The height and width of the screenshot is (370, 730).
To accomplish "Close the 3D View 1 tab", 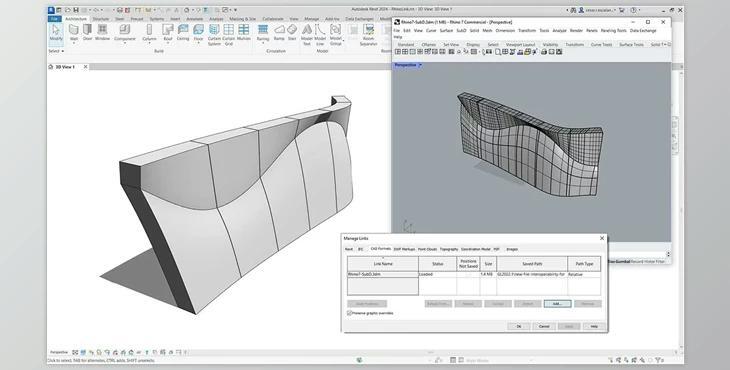I will (x=85, y=67).
